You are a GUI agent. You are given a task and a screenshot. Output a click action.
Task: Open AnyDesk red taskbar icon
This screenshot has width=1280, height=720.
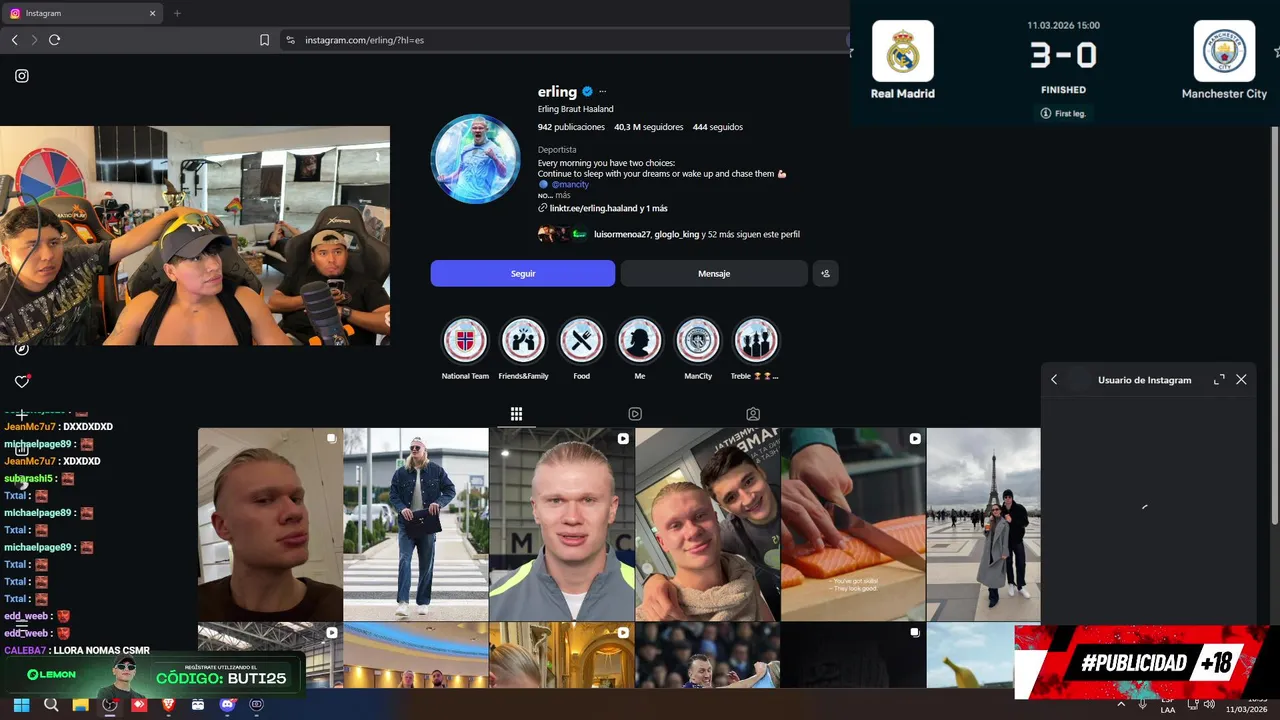139,705
